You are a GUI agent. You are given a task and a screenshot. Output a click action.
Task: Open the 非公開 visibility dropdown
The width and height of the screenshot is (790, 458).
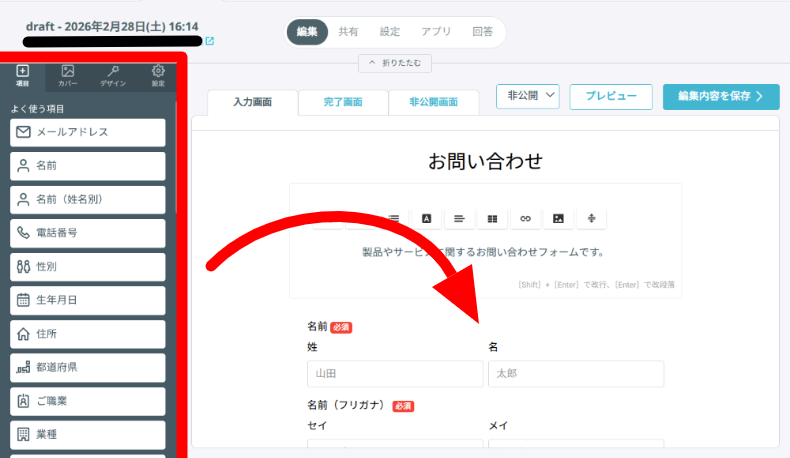(528, 96)
